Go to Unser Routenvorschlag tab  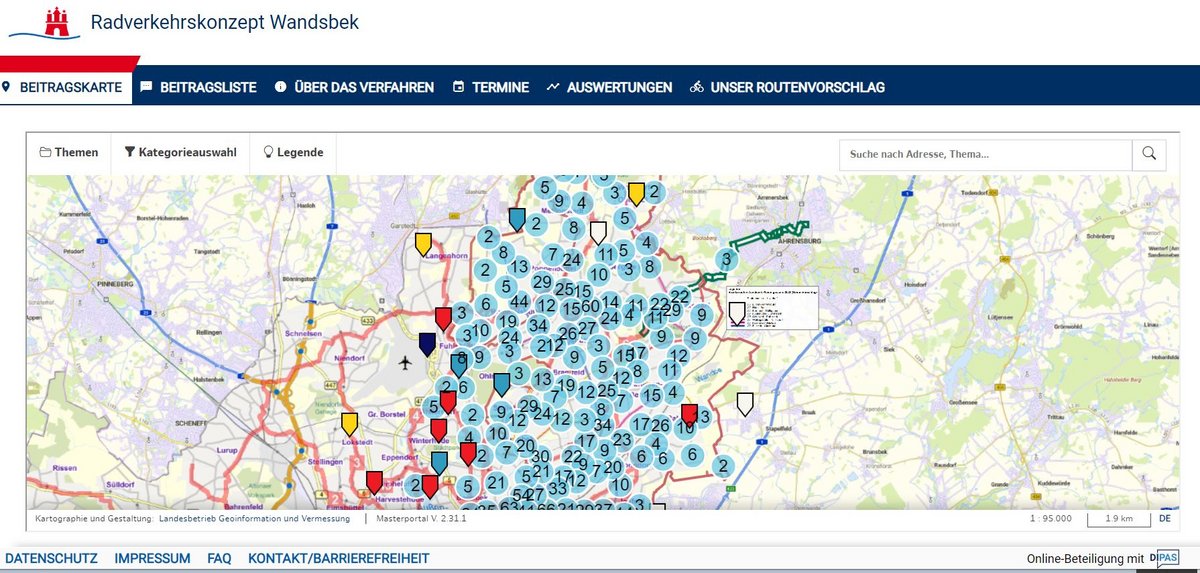coord(787,87)
